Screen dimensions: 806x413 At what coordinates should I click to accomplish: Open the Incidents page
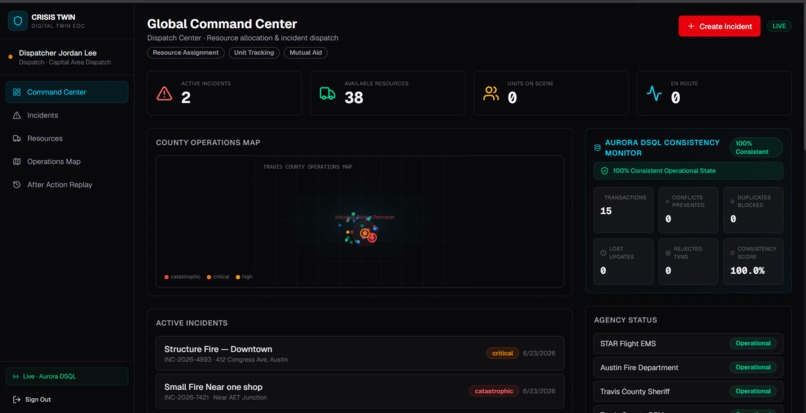tap(67, 115)
